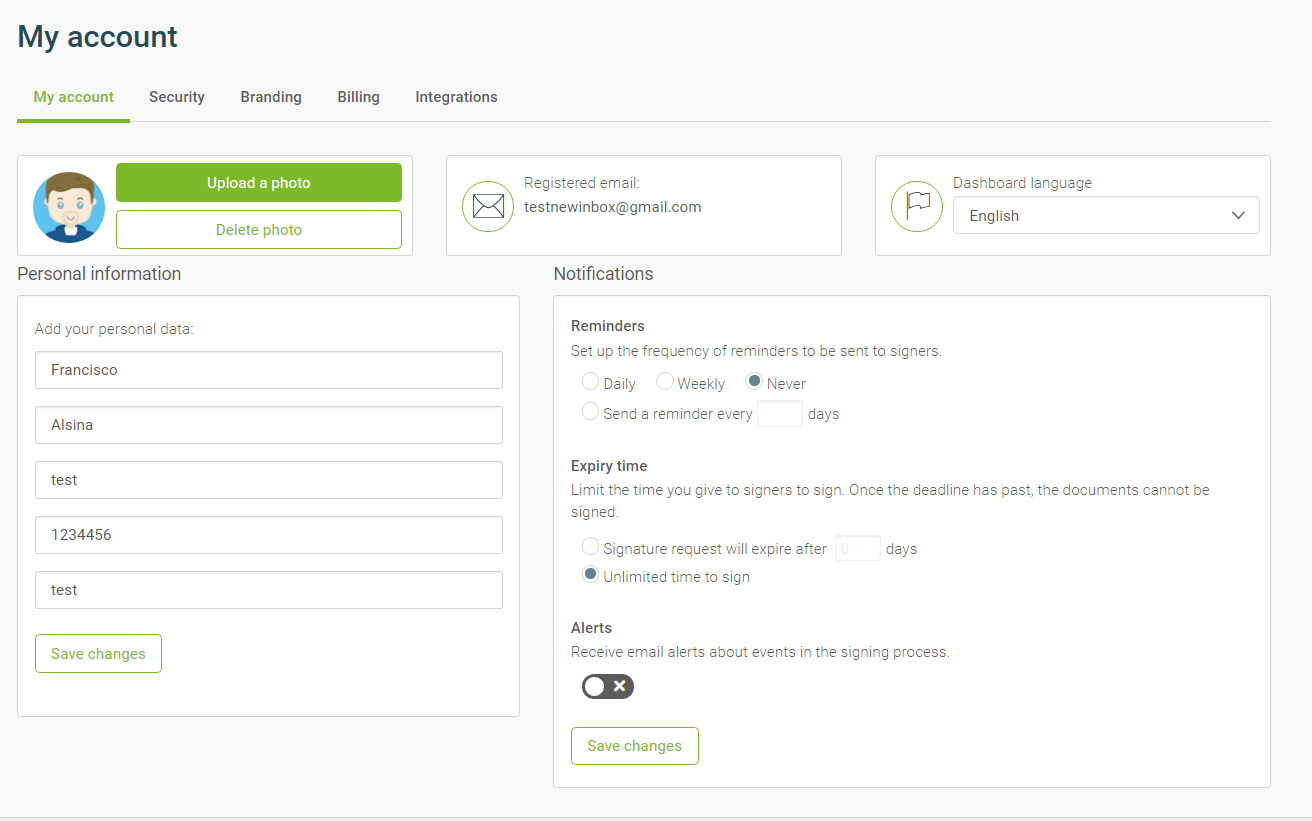
Task: Select the Daily reminders radio button
Action: [590, 381]
